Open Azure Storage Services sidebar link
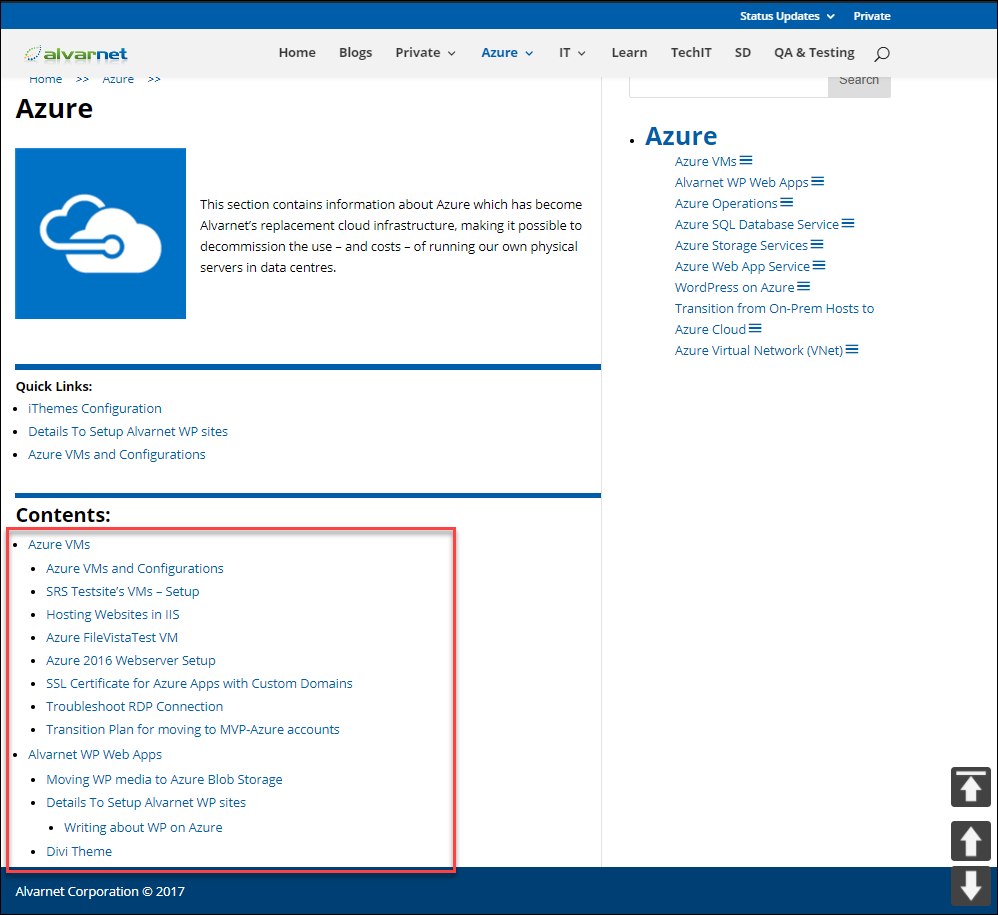The width and height of the screenshot is (998, 915). [x=741, y=245]
